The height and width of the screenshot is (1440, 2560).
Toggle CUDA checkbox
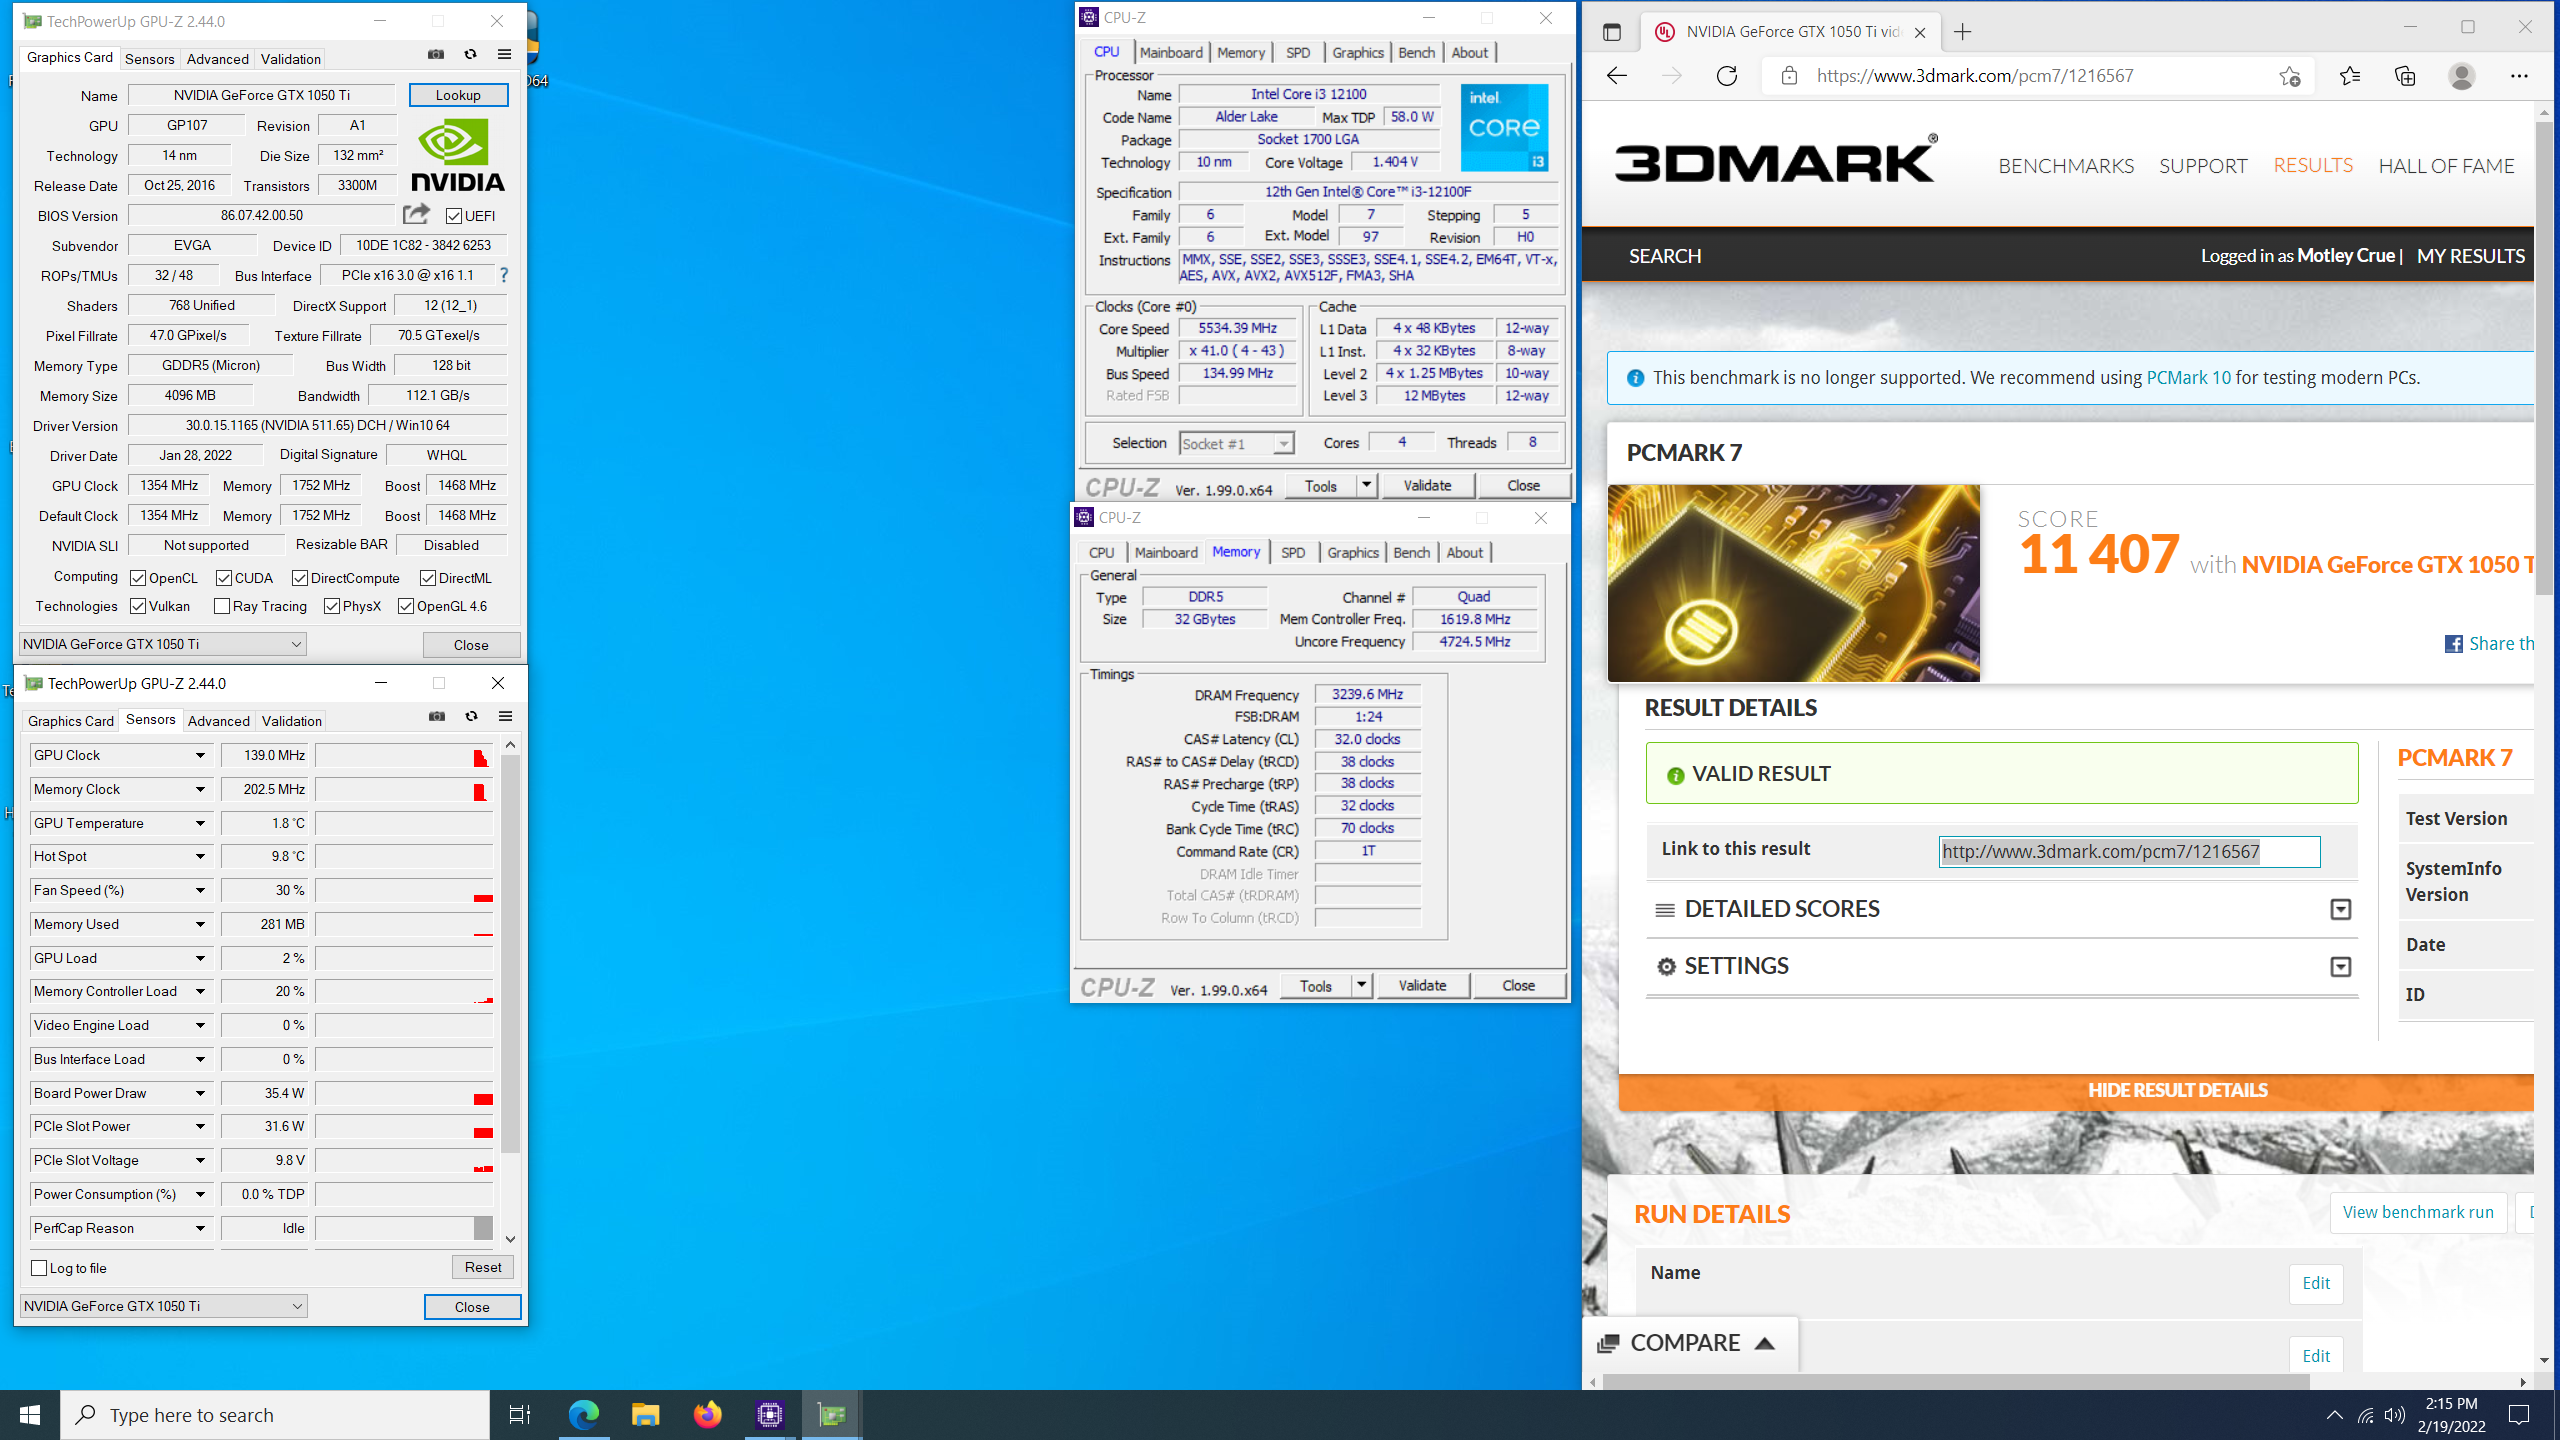pyautogui.click(x=224, y=578)
